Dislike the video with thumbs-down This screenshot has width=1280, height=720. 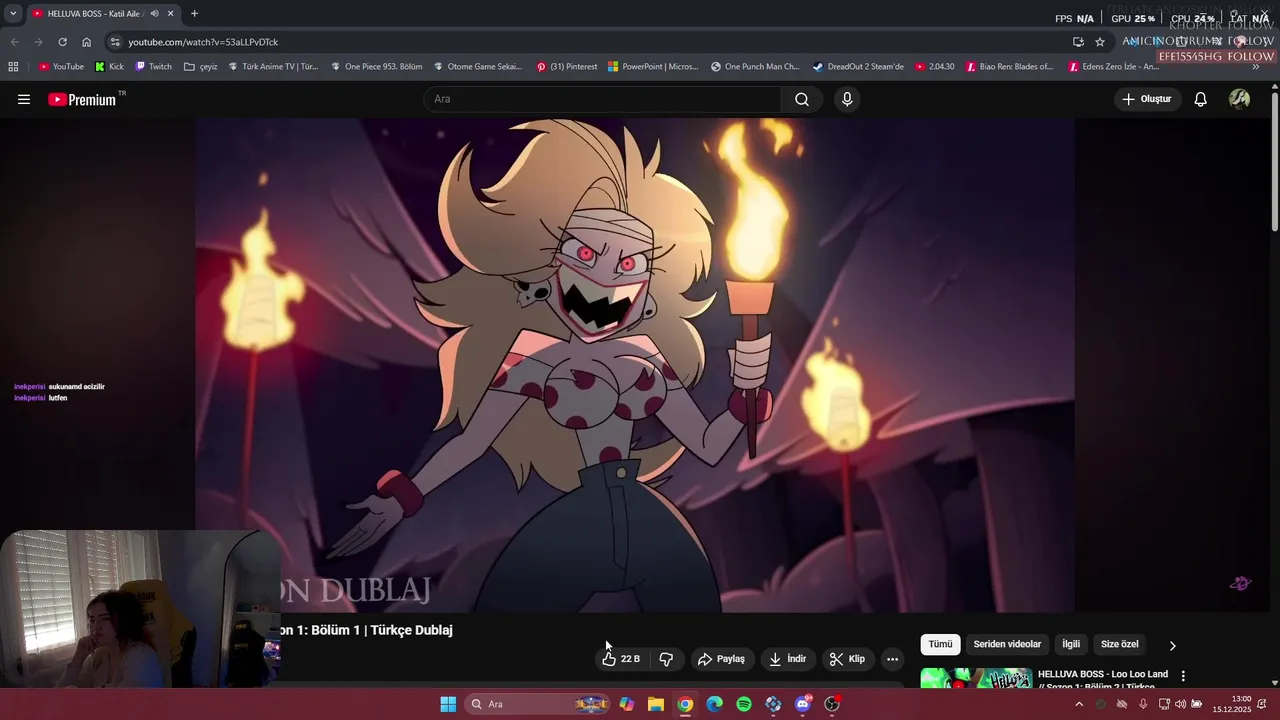666,659
